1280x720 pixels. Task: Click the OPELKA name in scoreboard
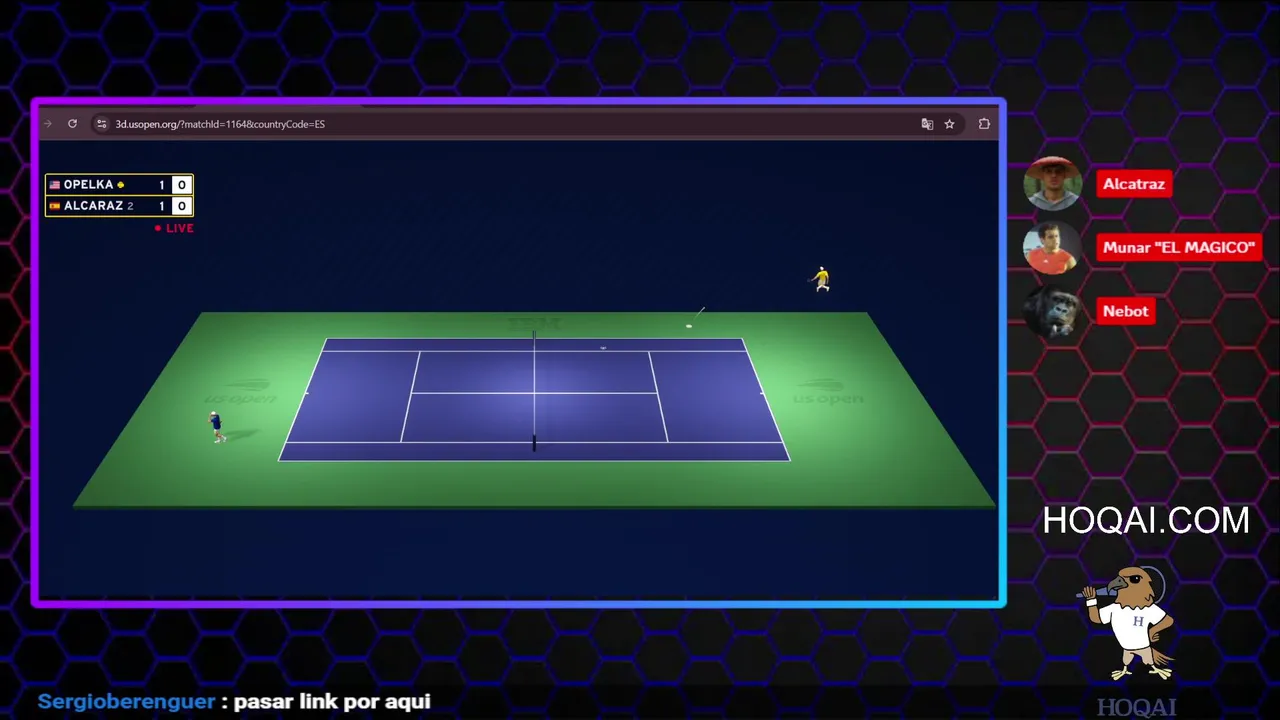[x=88, y=185]
